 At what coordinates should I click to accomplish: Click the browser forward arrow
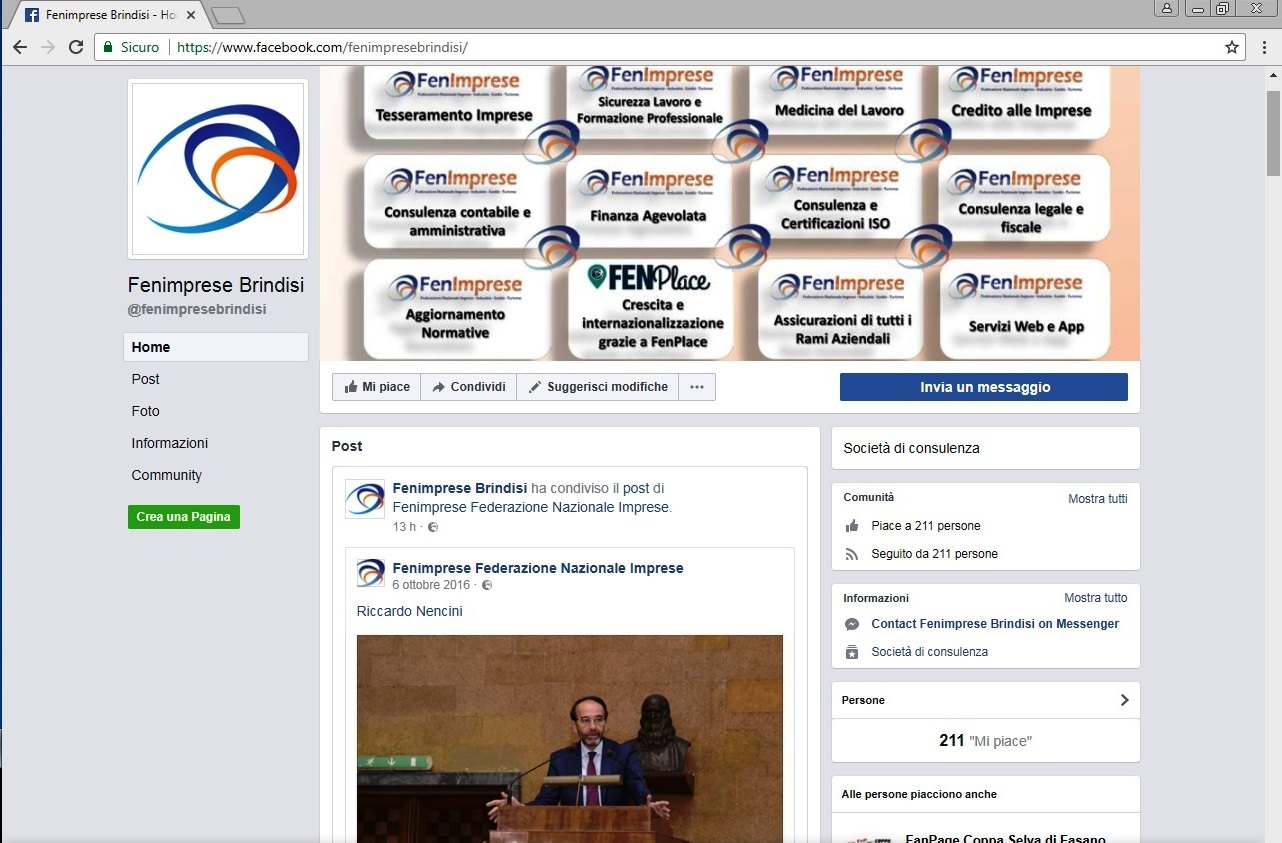[48, 47]
